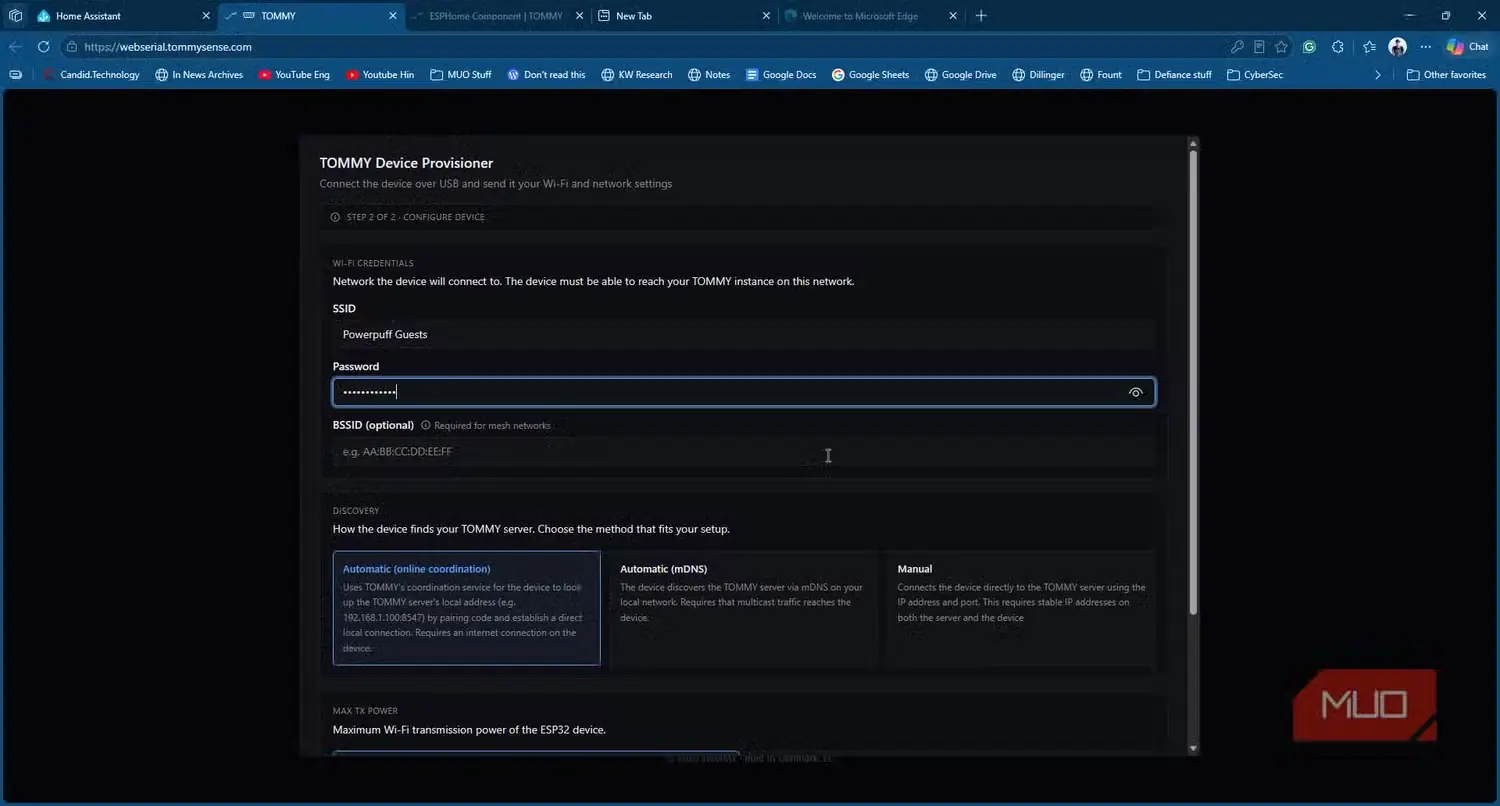1500x806 pixels.
Task: Click the webserial.tommysense.com address bar
Action: [x=640, y=47]
